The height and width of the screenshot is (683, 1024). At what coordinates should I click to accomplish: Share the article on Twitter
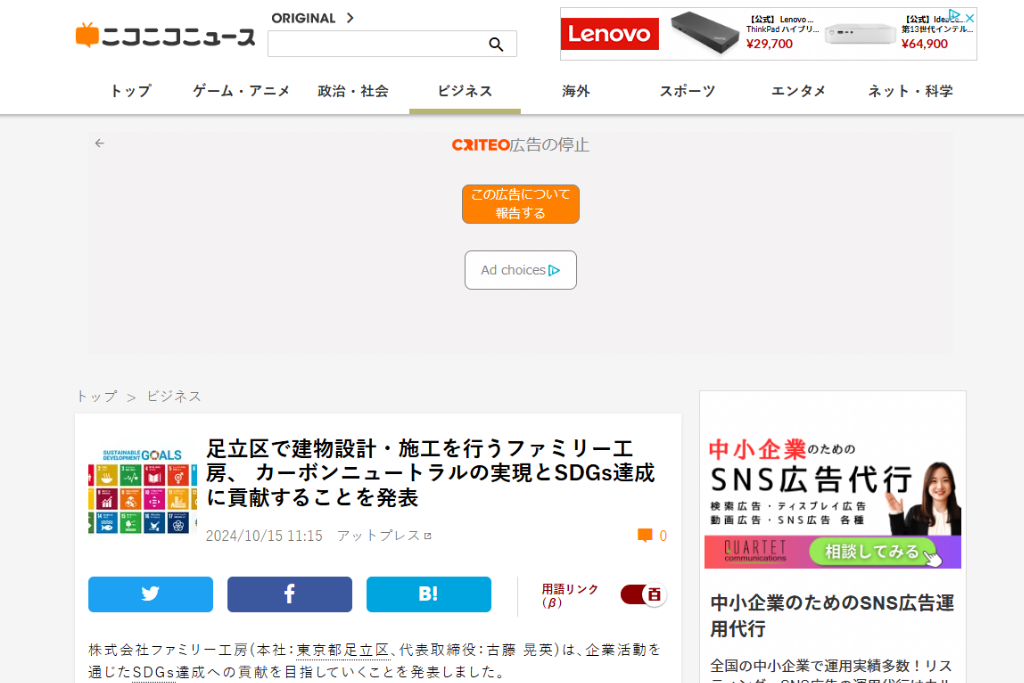click(x=150, y=594)
